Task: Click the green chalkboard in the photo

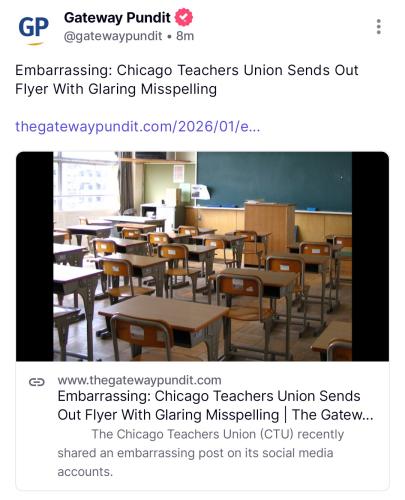Action: 274,180
